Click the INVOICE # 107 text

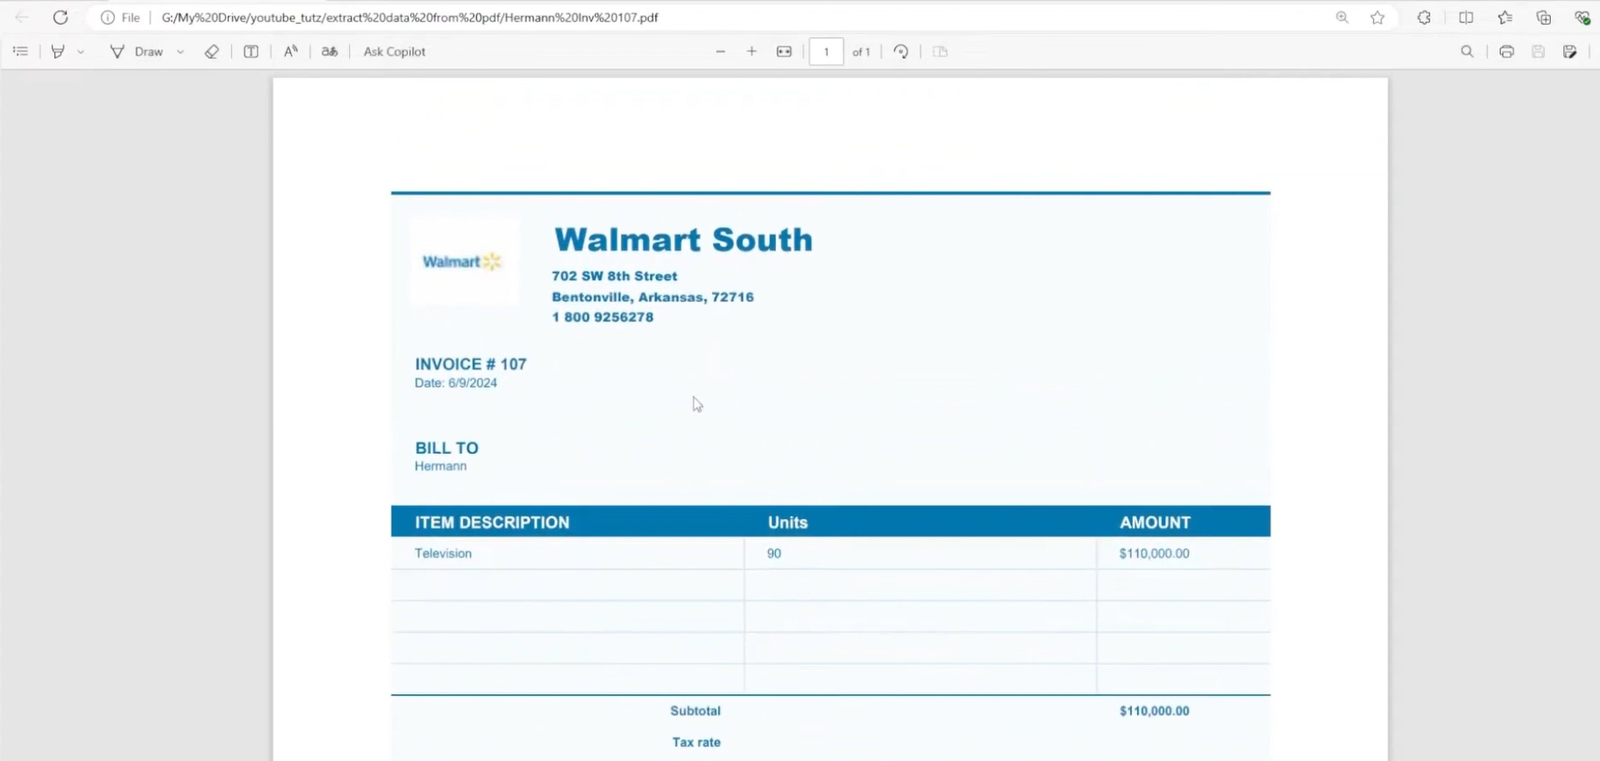pyautogui.click(x=471, y=364)
